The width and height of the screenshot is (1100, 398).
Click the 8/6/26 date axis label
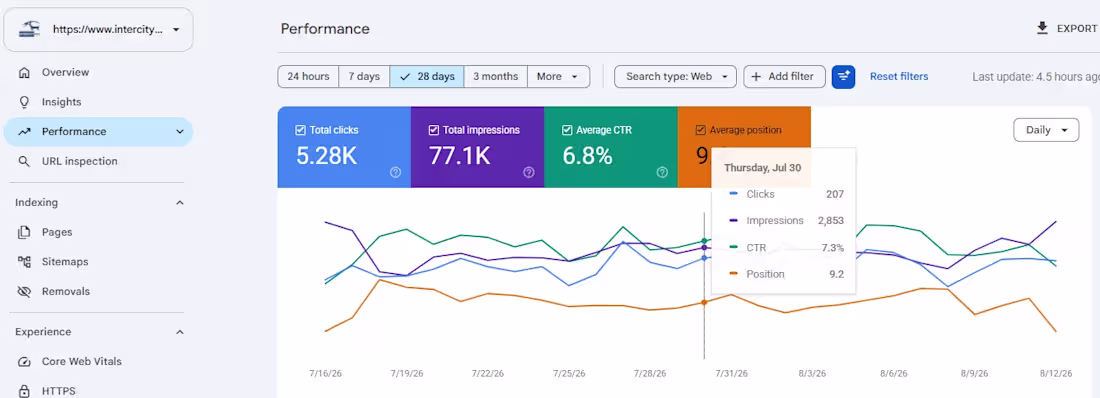[x=894, y=374]
